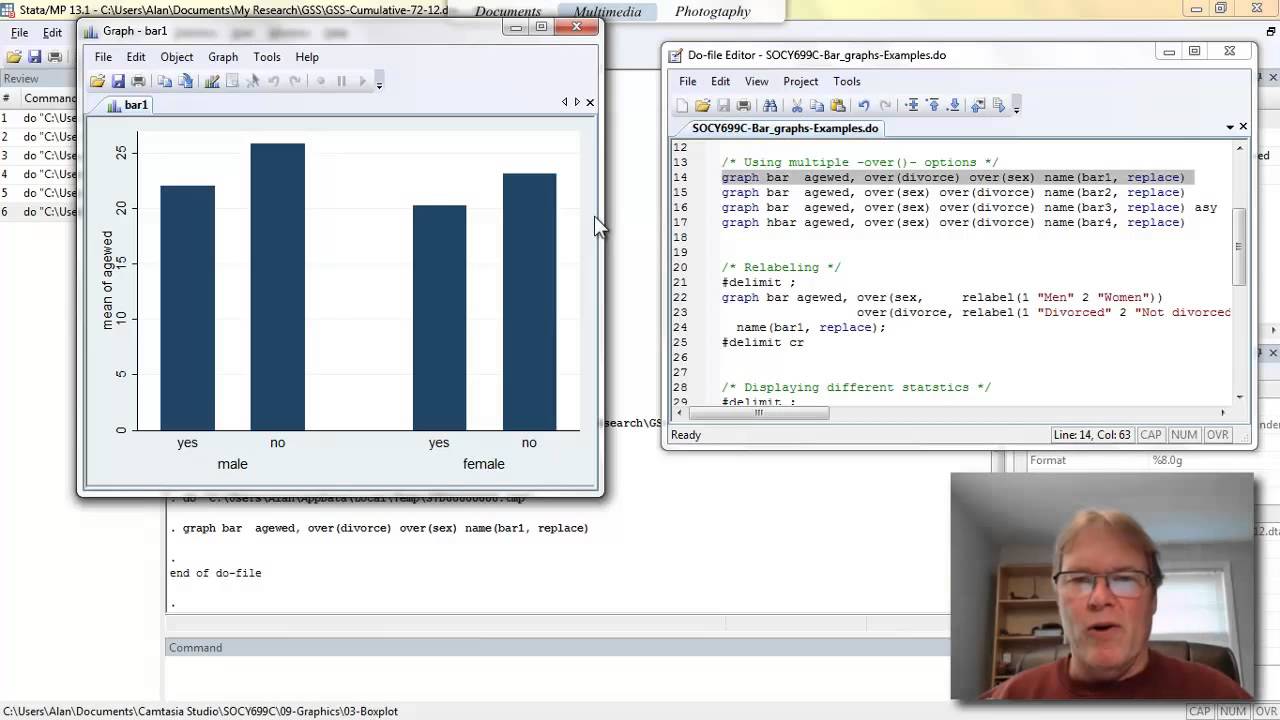
Task: Click Show file in viewer icon
Action: (978, 105)
